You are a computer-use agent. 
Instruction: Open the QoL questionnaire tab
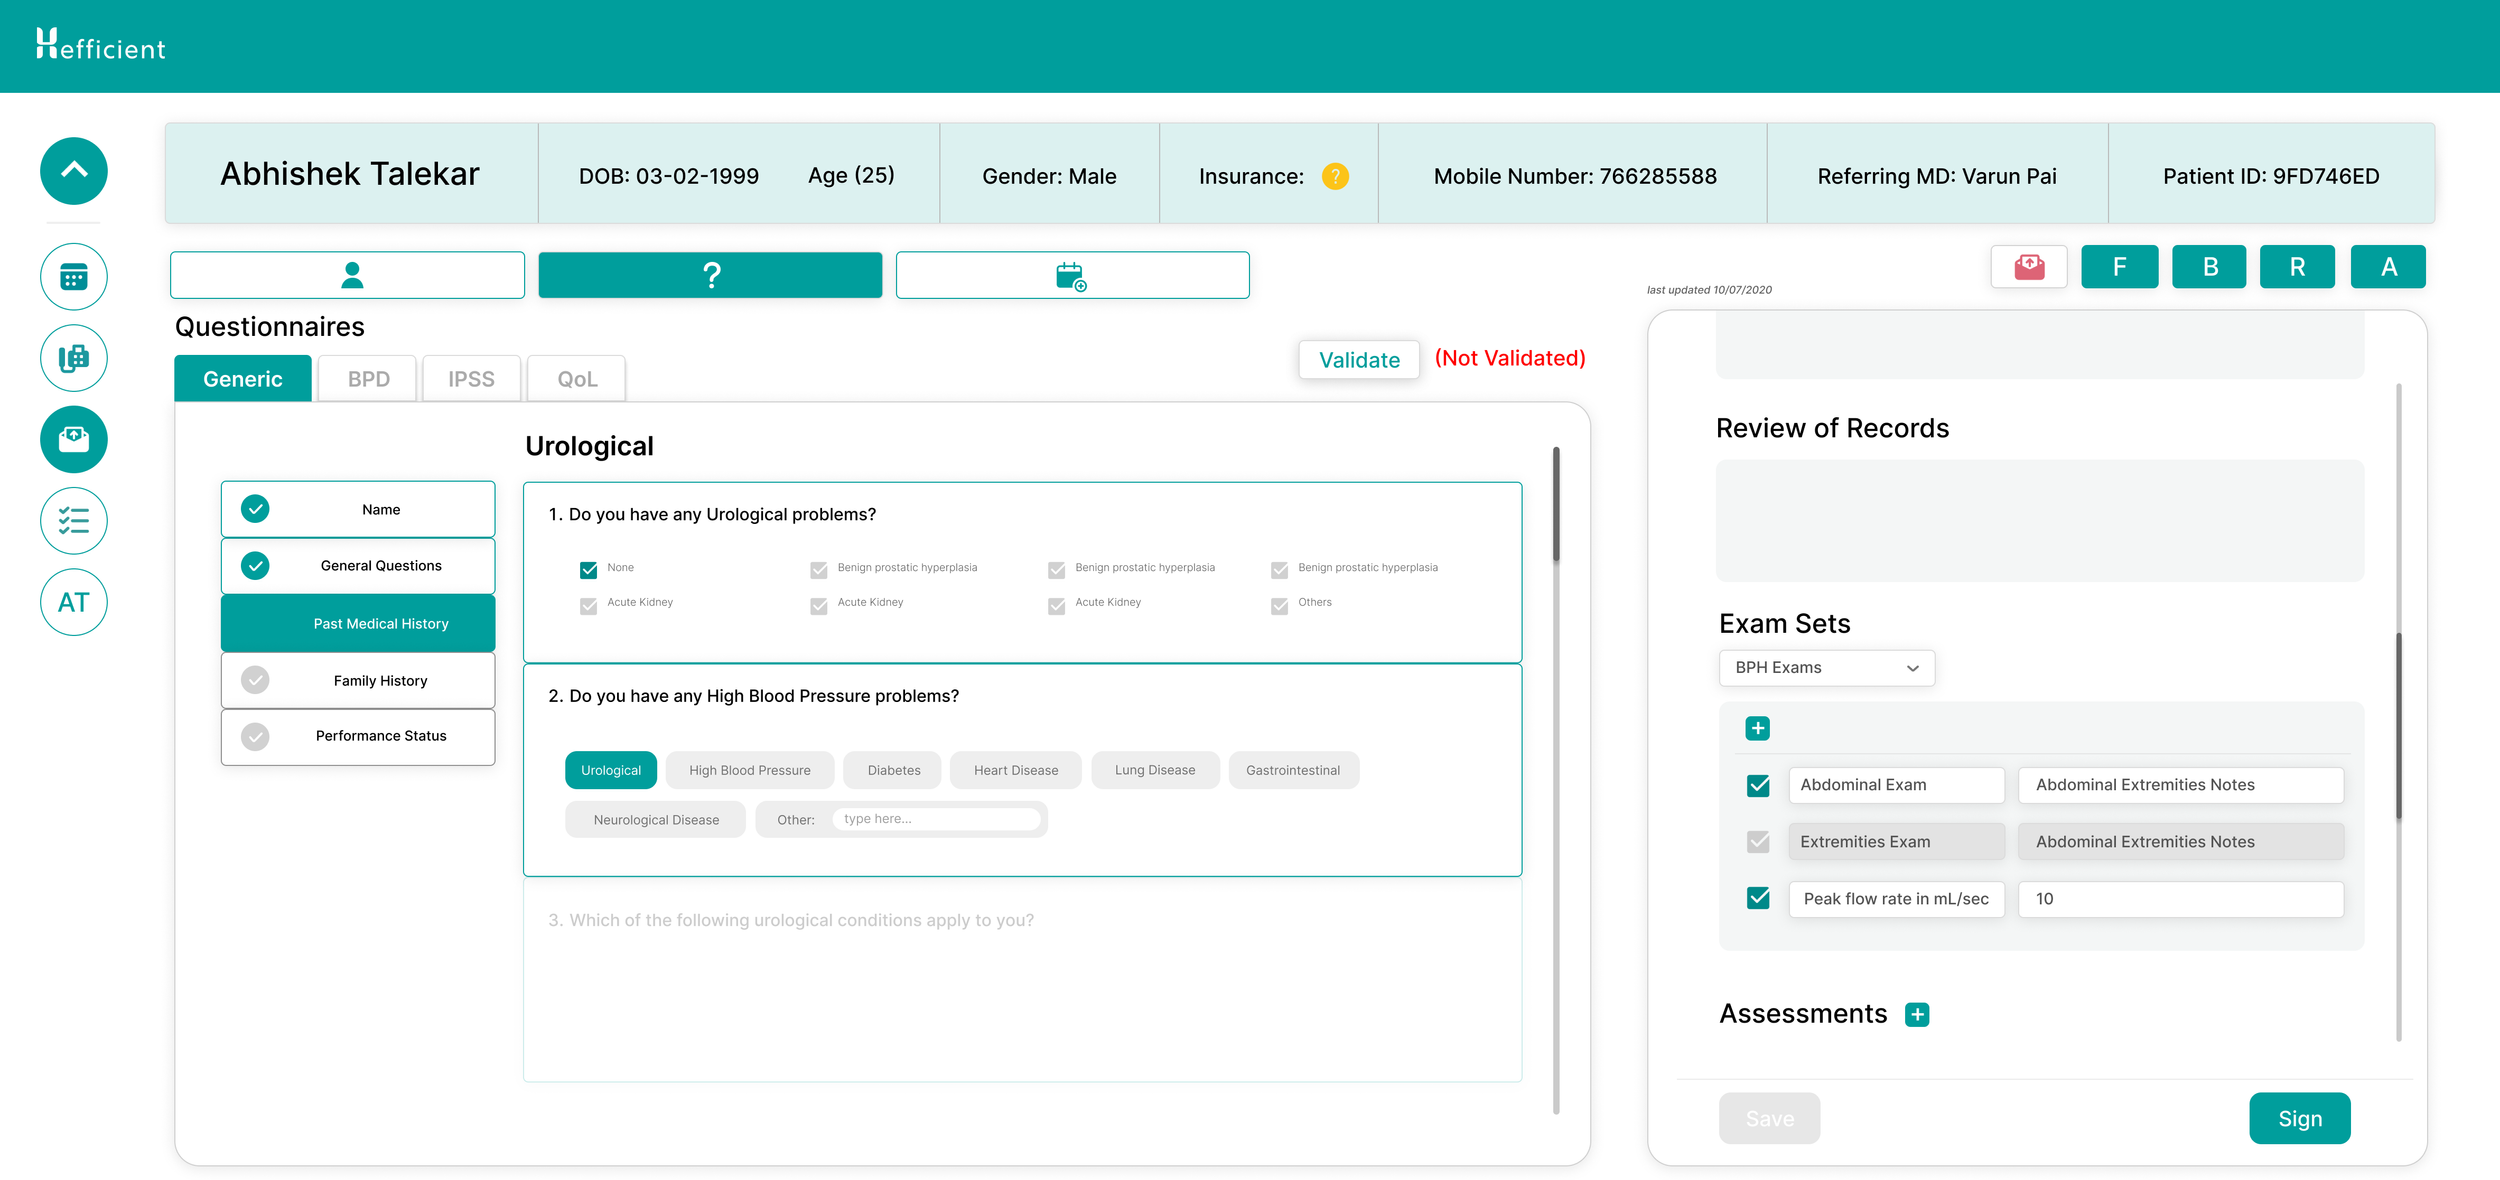577,379
